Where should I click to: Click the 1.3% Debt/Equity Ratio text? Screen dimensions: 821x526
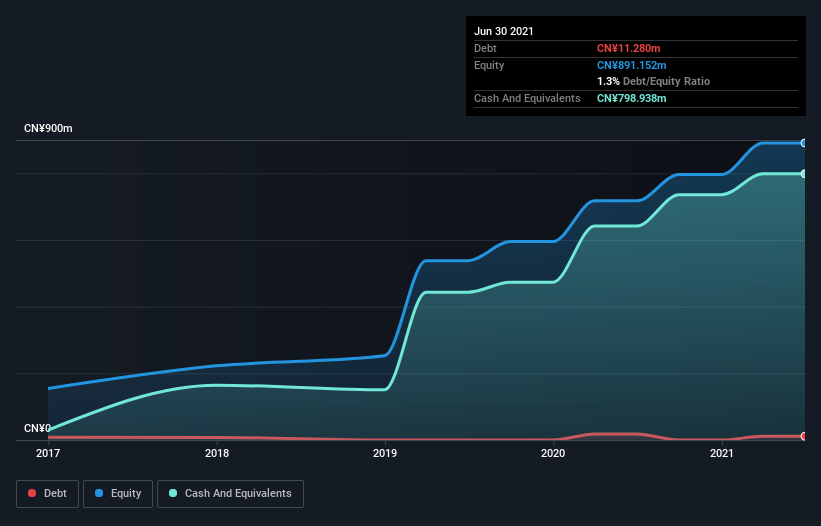click(x=653, y=81)
